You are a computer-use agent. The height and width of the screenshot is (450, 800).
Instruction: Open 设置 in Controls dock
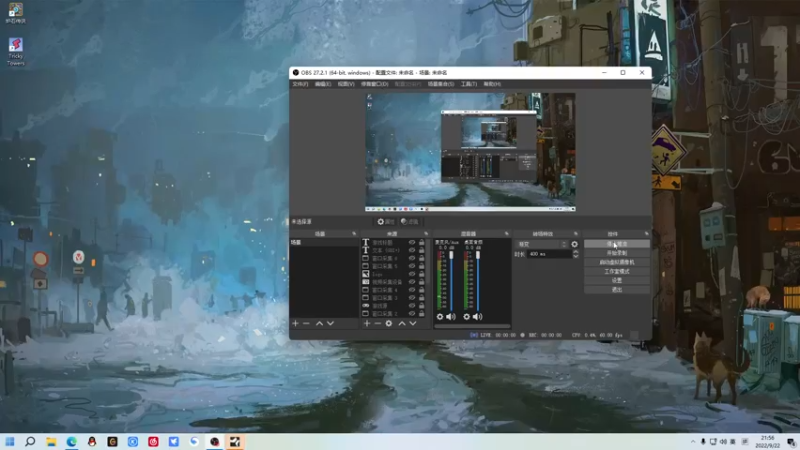coord(617,281)
